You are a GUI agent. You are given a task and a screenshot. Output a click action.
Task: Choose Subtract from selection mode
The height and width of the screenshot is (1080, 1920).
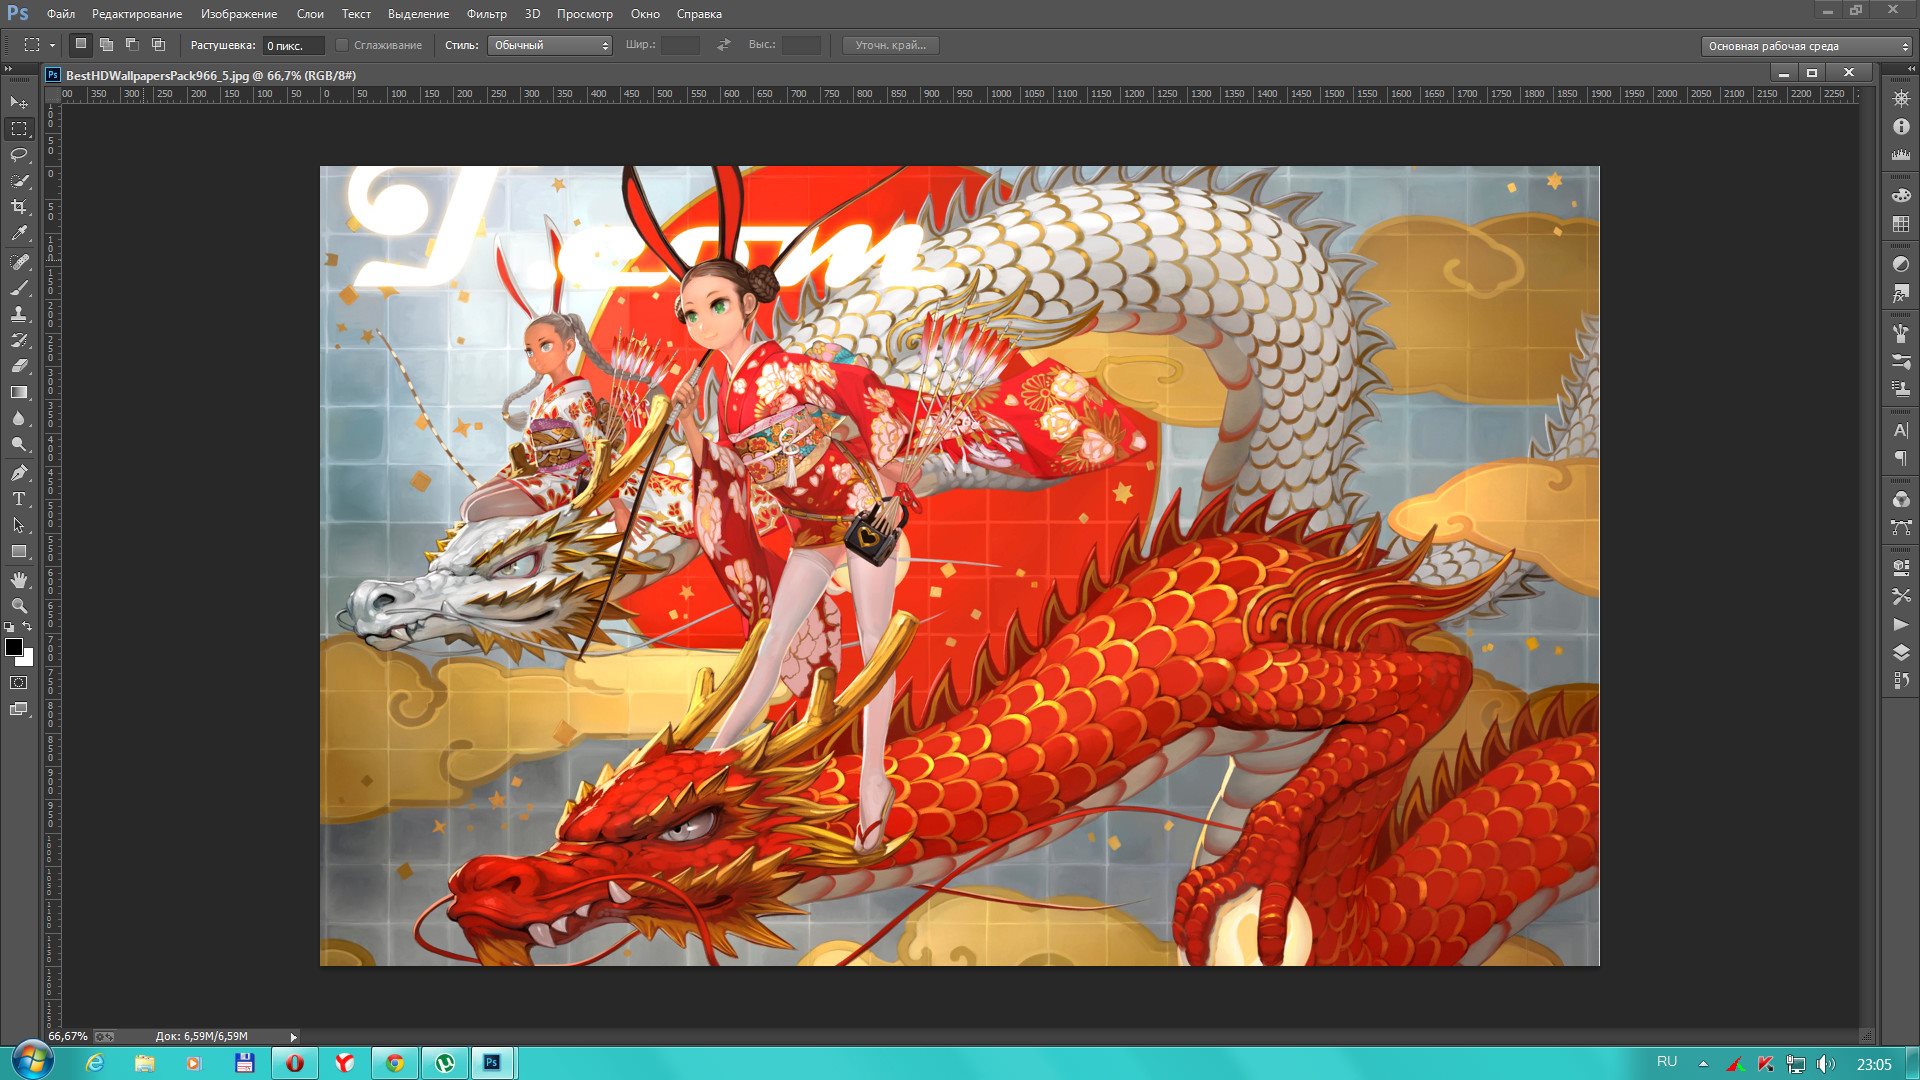coord(133,45)
